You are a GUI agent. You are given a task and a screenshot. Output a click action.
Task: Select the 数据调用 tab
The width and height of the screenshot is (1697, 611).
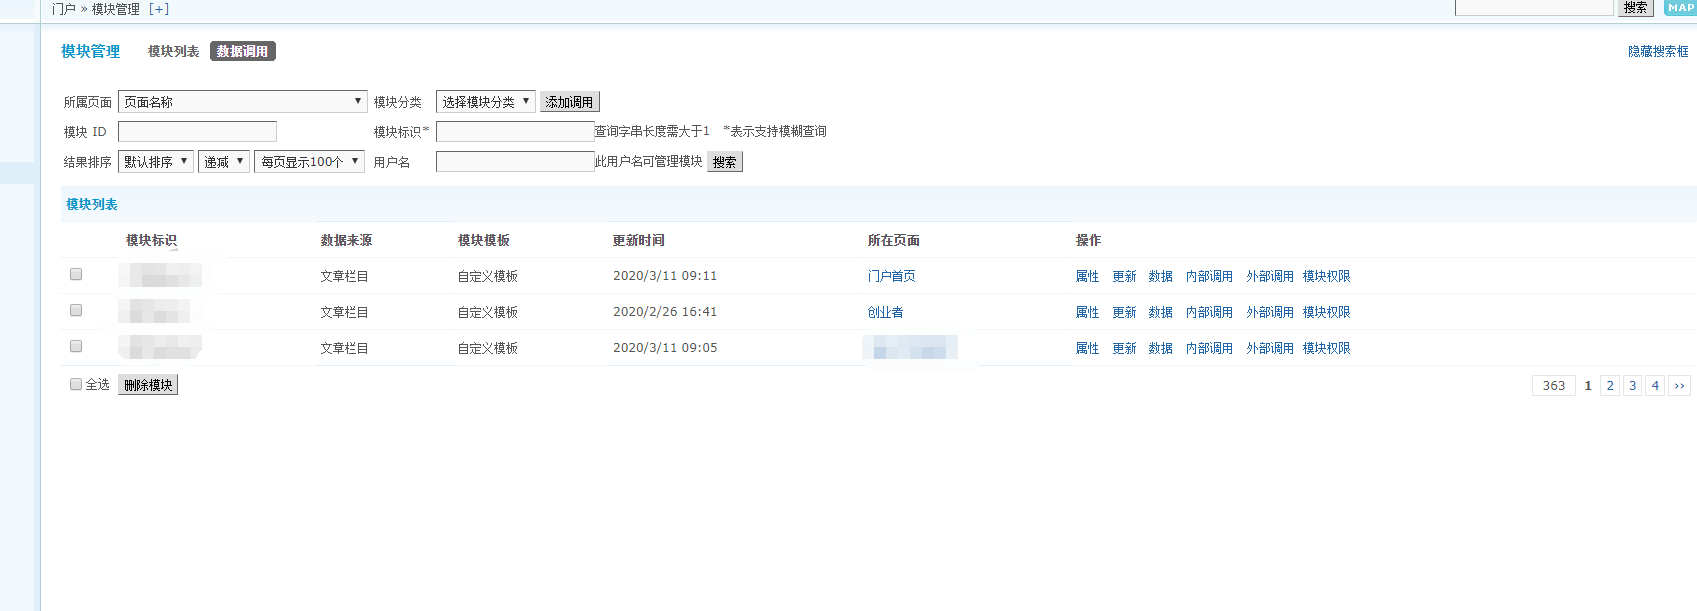coord(242,51)
